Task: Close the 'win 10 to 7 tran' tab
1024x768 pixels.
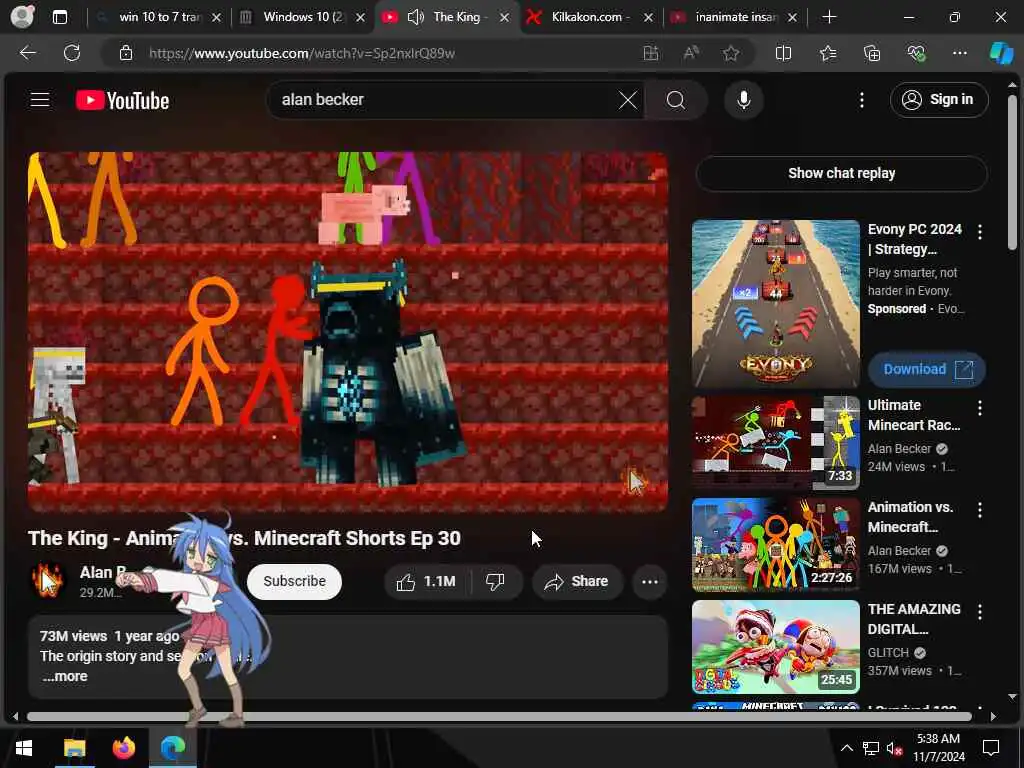Action: [x=216, y=18]
